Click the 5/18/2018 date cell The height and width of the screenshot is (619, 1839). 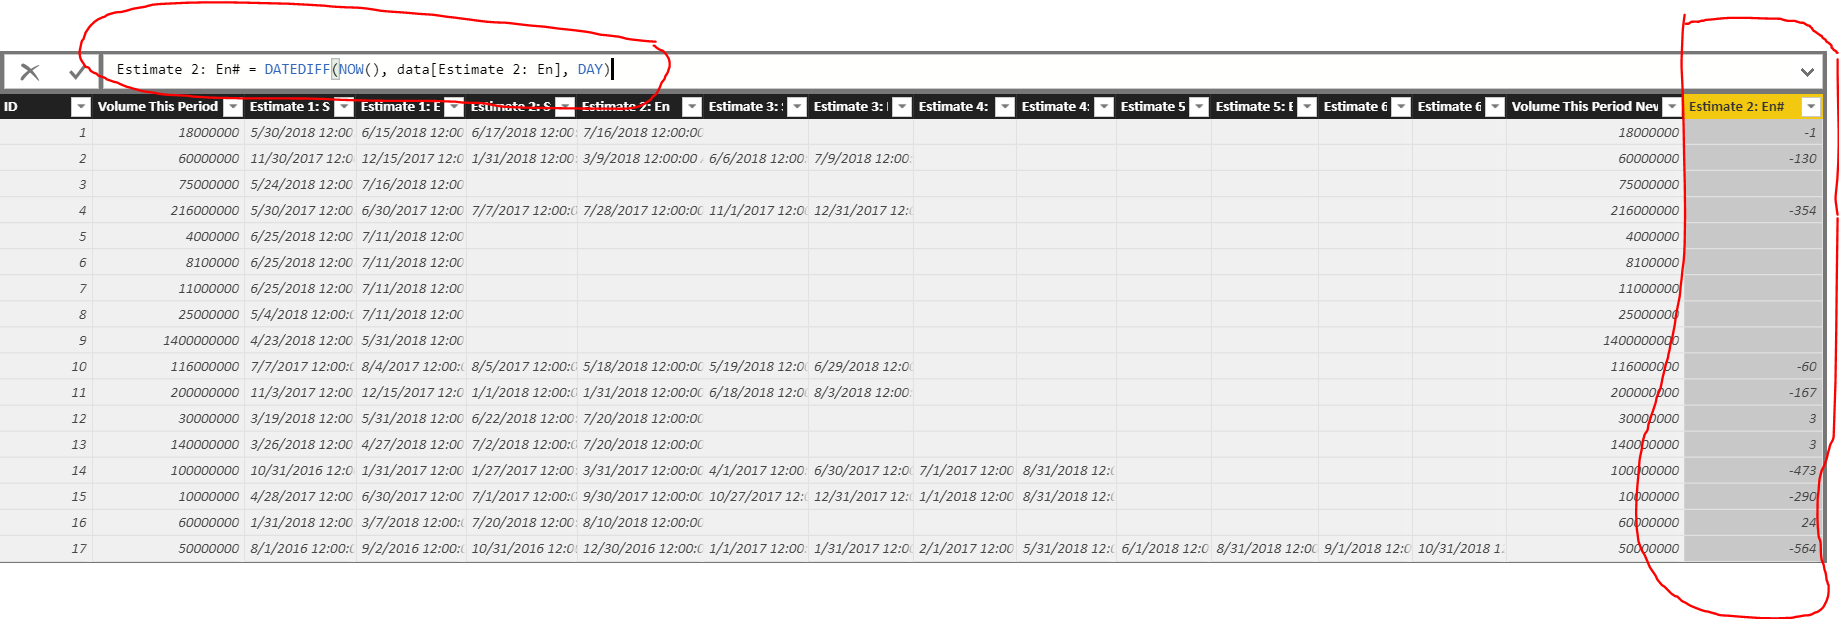[x=641, y=367]
